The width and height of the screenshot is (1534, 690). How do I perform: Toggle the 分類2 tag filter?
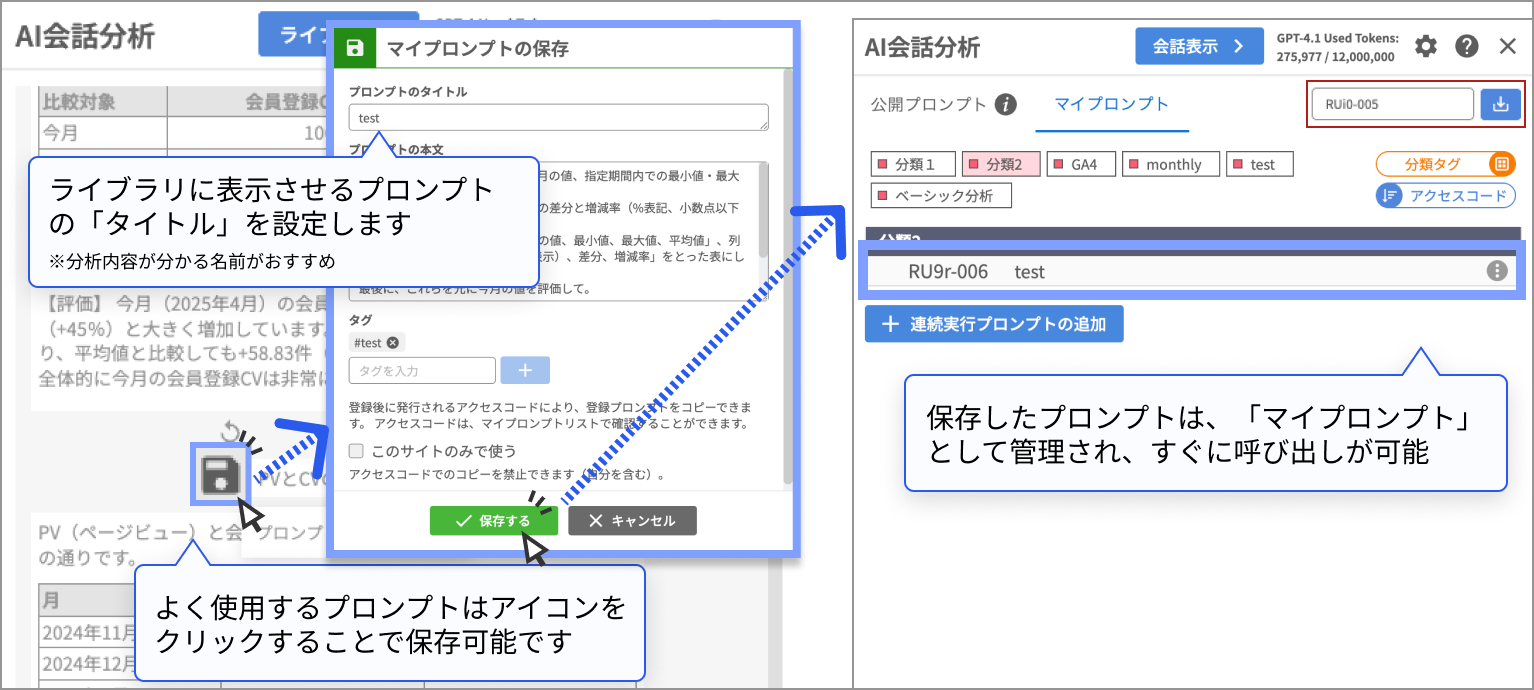coord(1000,165)
